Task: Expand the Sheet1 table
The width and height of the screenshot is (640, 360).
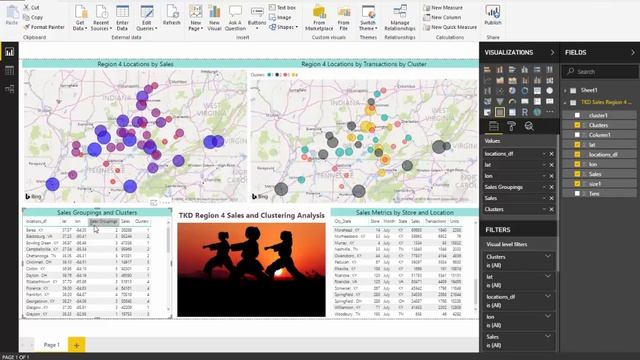Action: coord(566,90)
